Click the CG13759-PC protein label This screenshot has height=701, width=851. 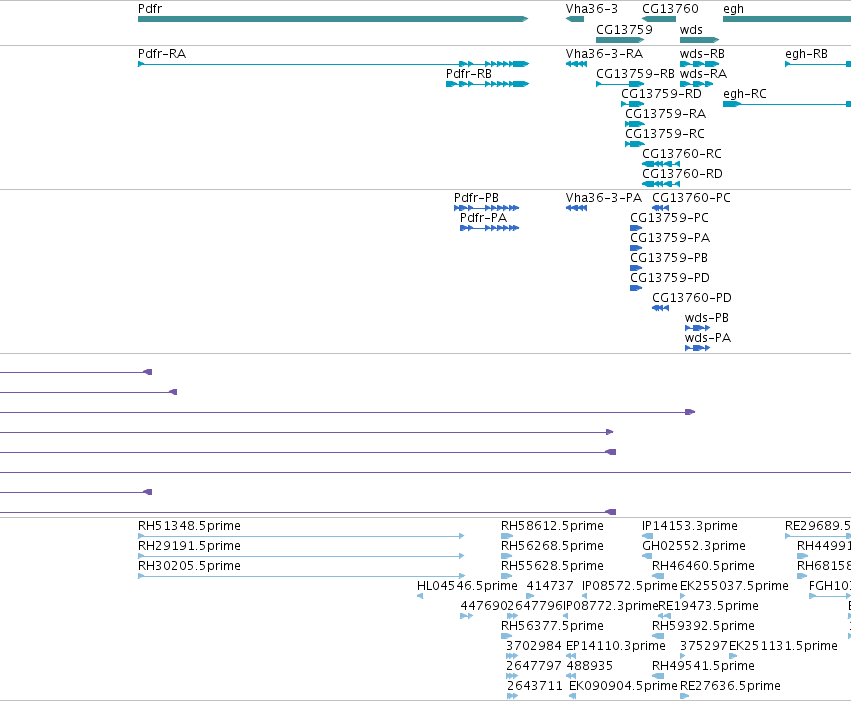click(x=669, y=218)
